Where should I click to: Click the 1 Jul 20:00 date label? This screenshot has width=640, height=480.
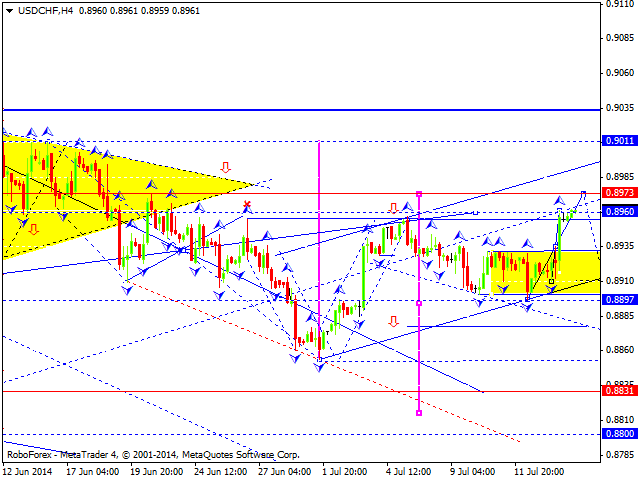coord(342,471)
